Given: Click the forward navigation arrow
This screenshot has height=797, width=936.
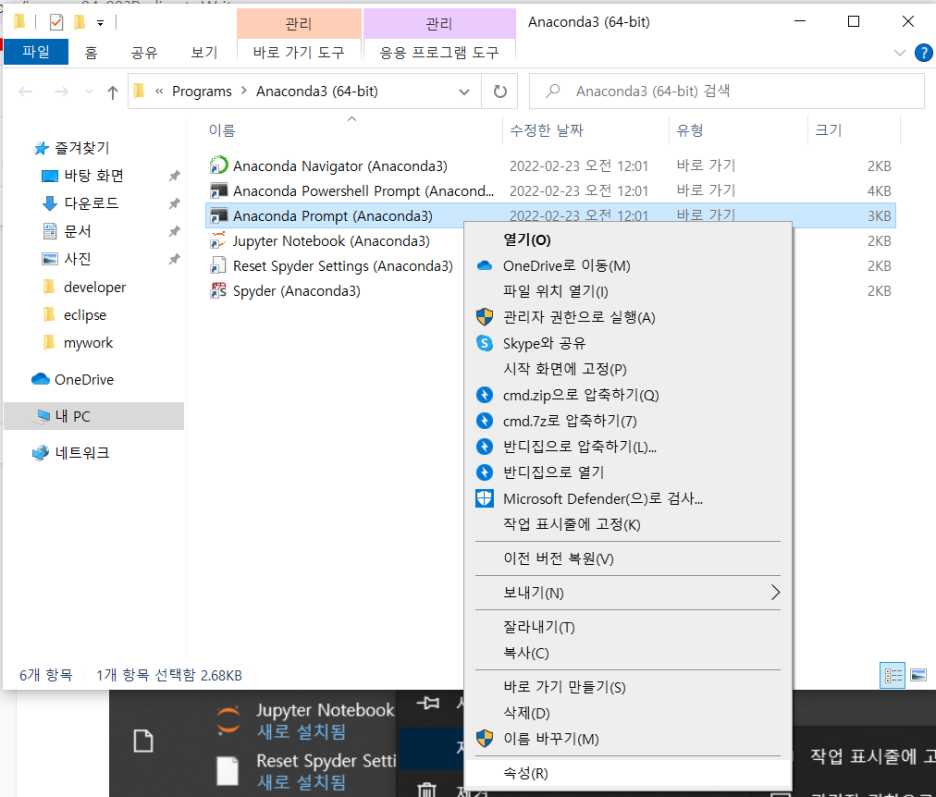Looking at the screenshot, I should click(61, 91).
